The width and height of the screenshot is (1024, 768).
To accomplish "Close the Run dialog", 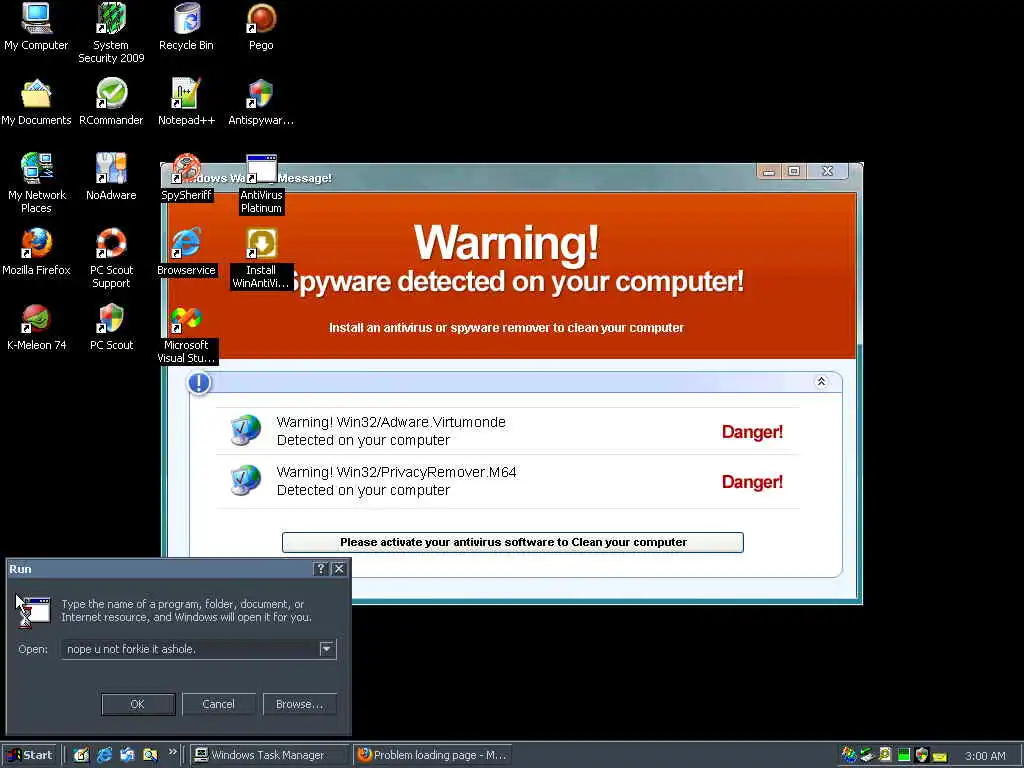I will (x=339, y=569).
